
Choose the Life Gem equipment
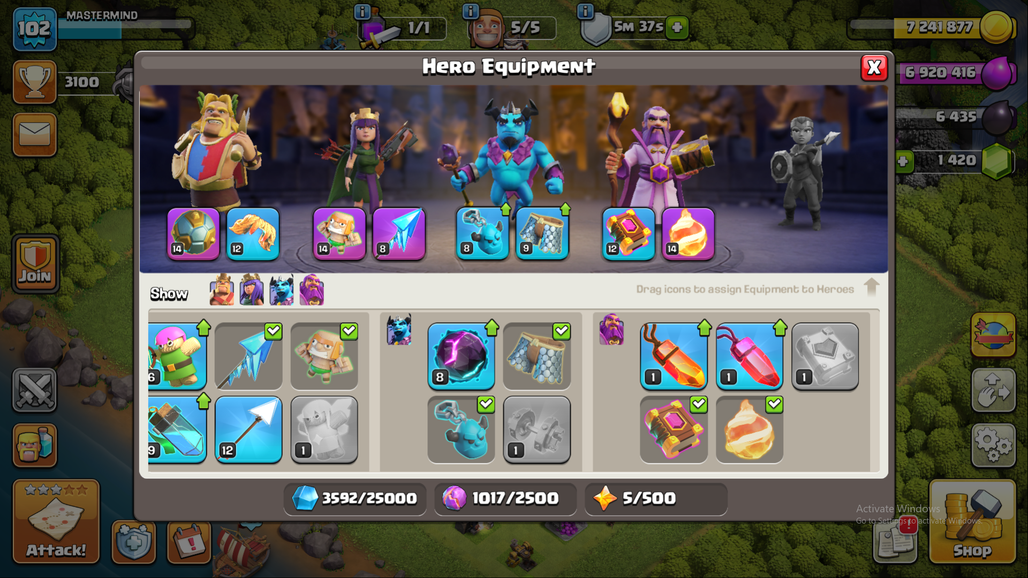(749, 356)
